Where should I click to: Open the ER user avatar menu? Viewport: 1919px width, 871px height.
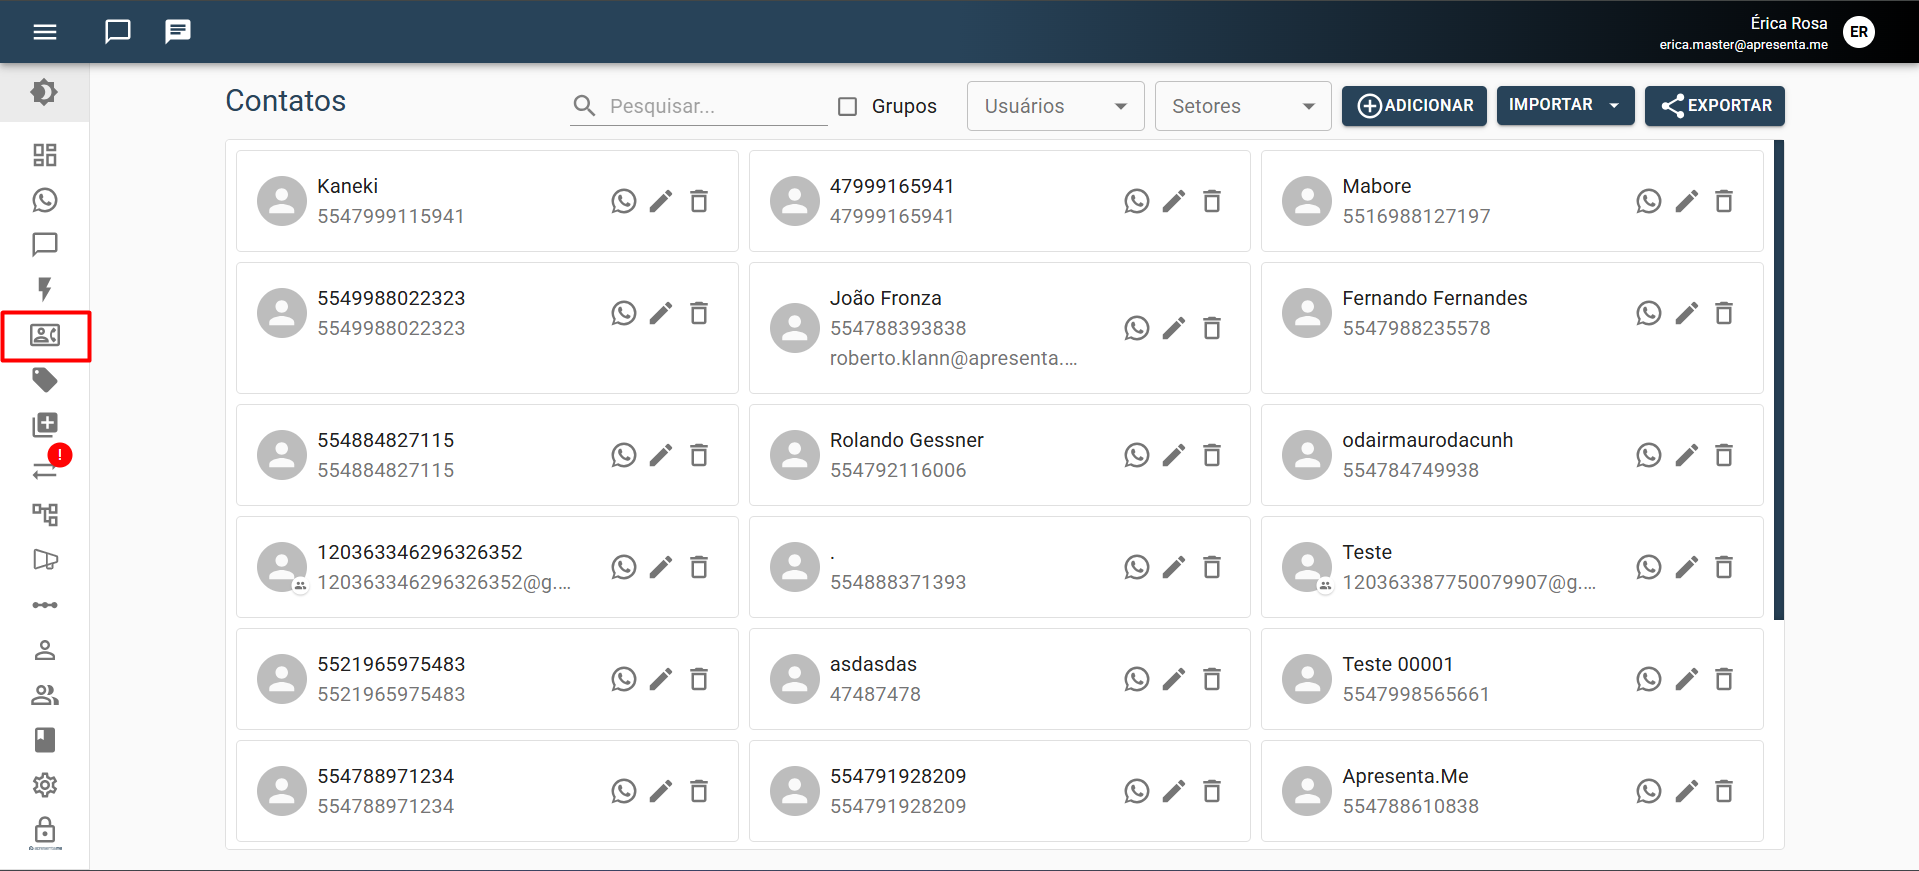pos(1859,32)
